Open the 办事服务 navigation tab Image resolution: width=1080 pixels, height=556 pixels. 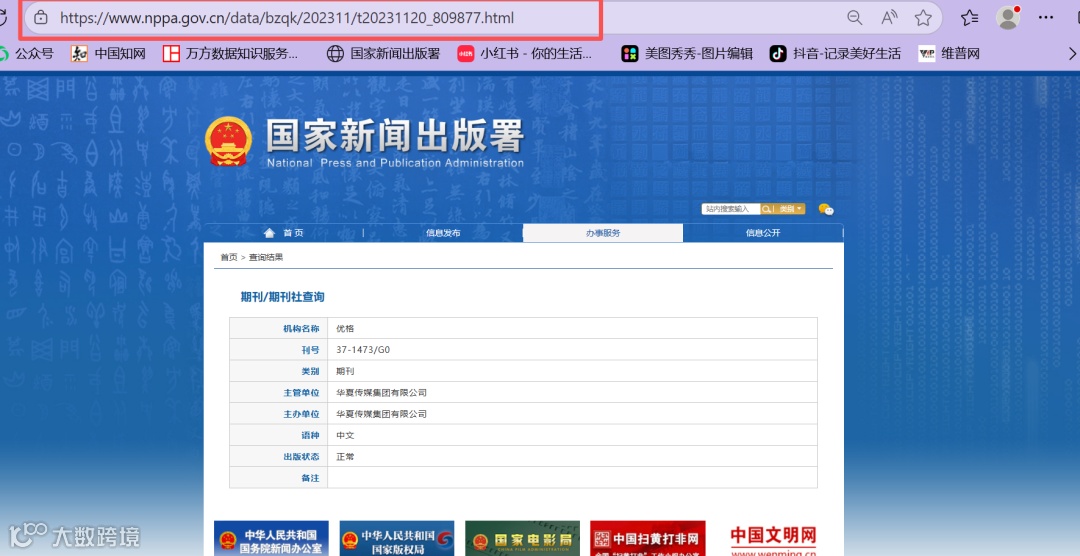coord(603,233)
